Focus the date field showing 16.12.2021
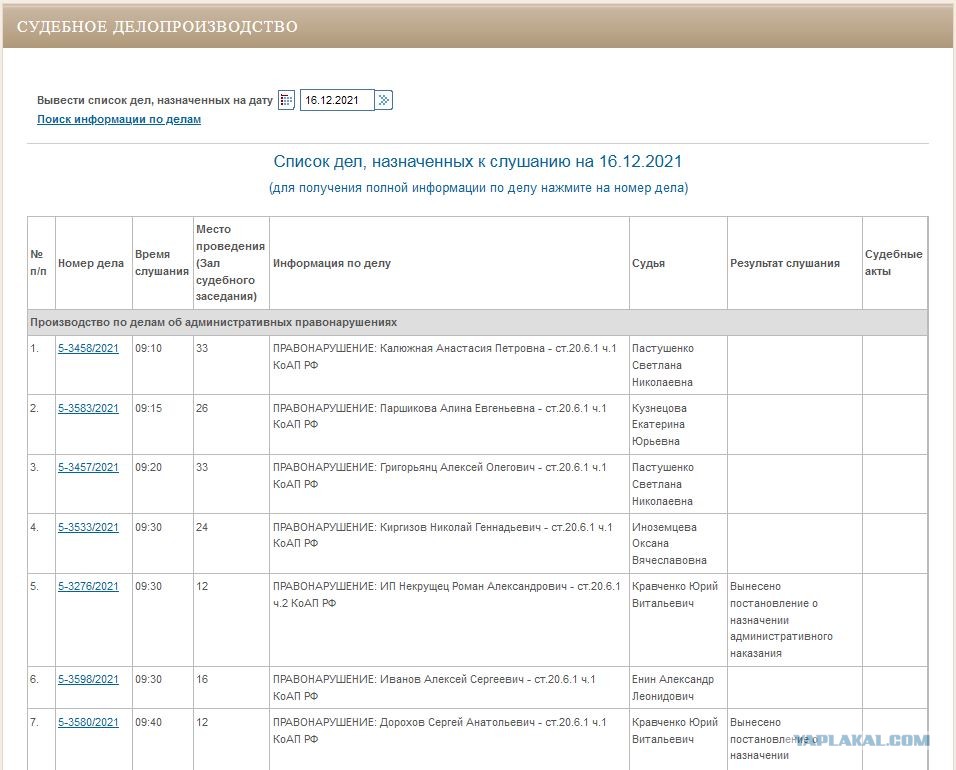Viewport: 956px width, 770px height. [x=337, y=100]
